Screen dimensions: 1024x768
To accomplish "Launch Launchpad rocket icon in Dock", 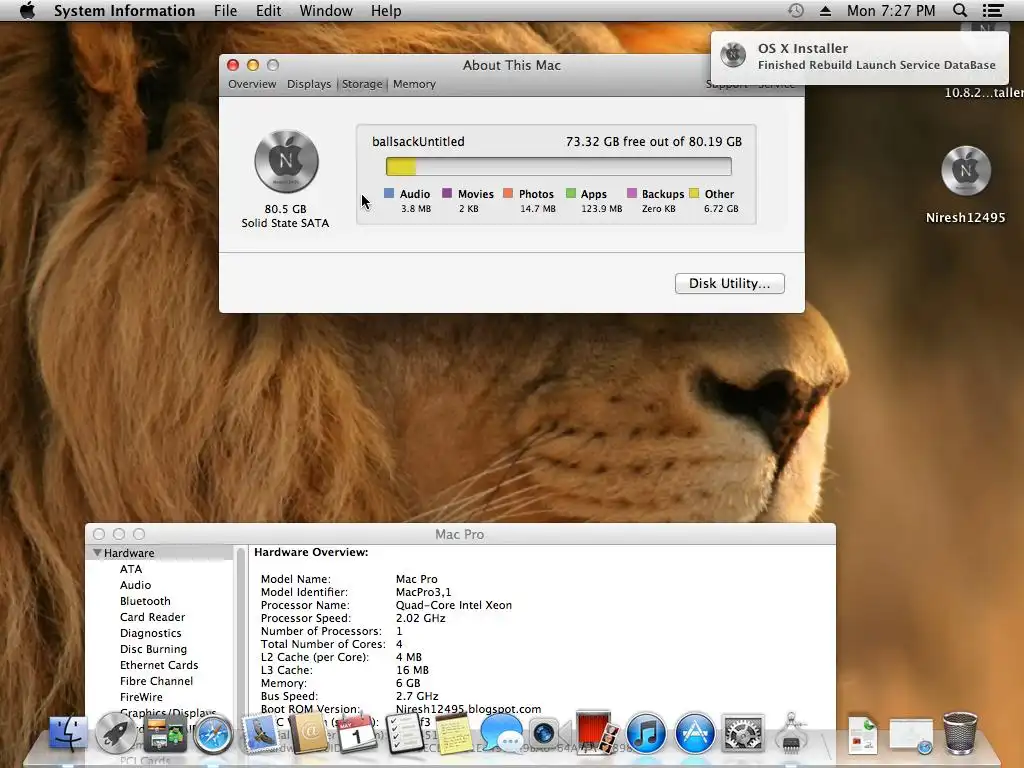I will [116, 733].
